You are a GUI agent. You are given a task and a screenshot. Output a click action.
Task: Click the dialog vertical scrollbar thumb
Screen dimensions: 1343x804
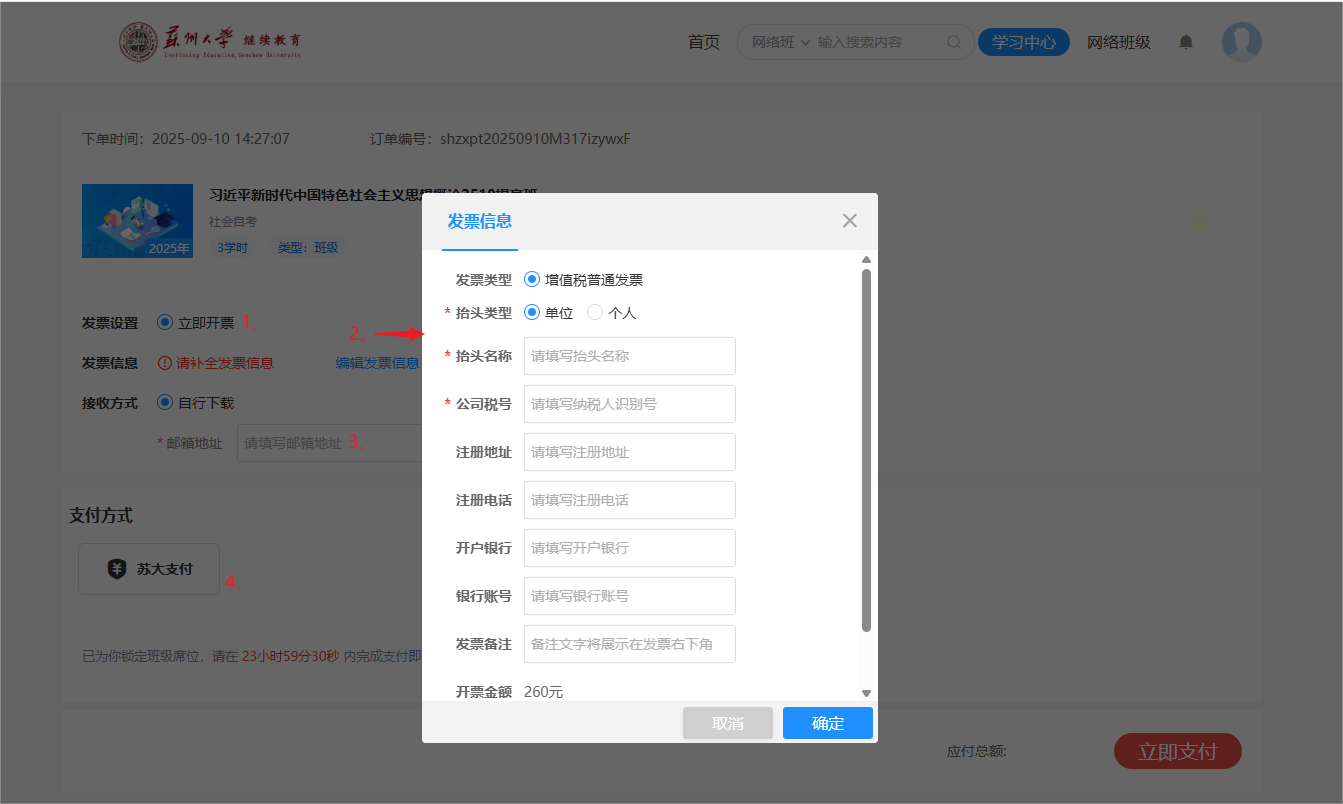click(x=866, y=450)
